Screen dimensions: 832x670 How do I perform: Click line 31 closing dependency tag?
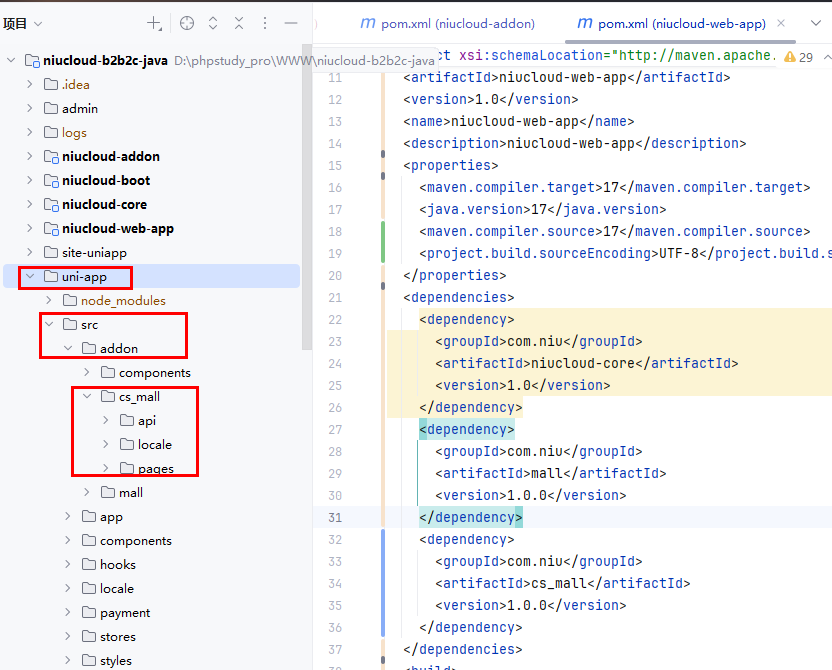point(470,517)
